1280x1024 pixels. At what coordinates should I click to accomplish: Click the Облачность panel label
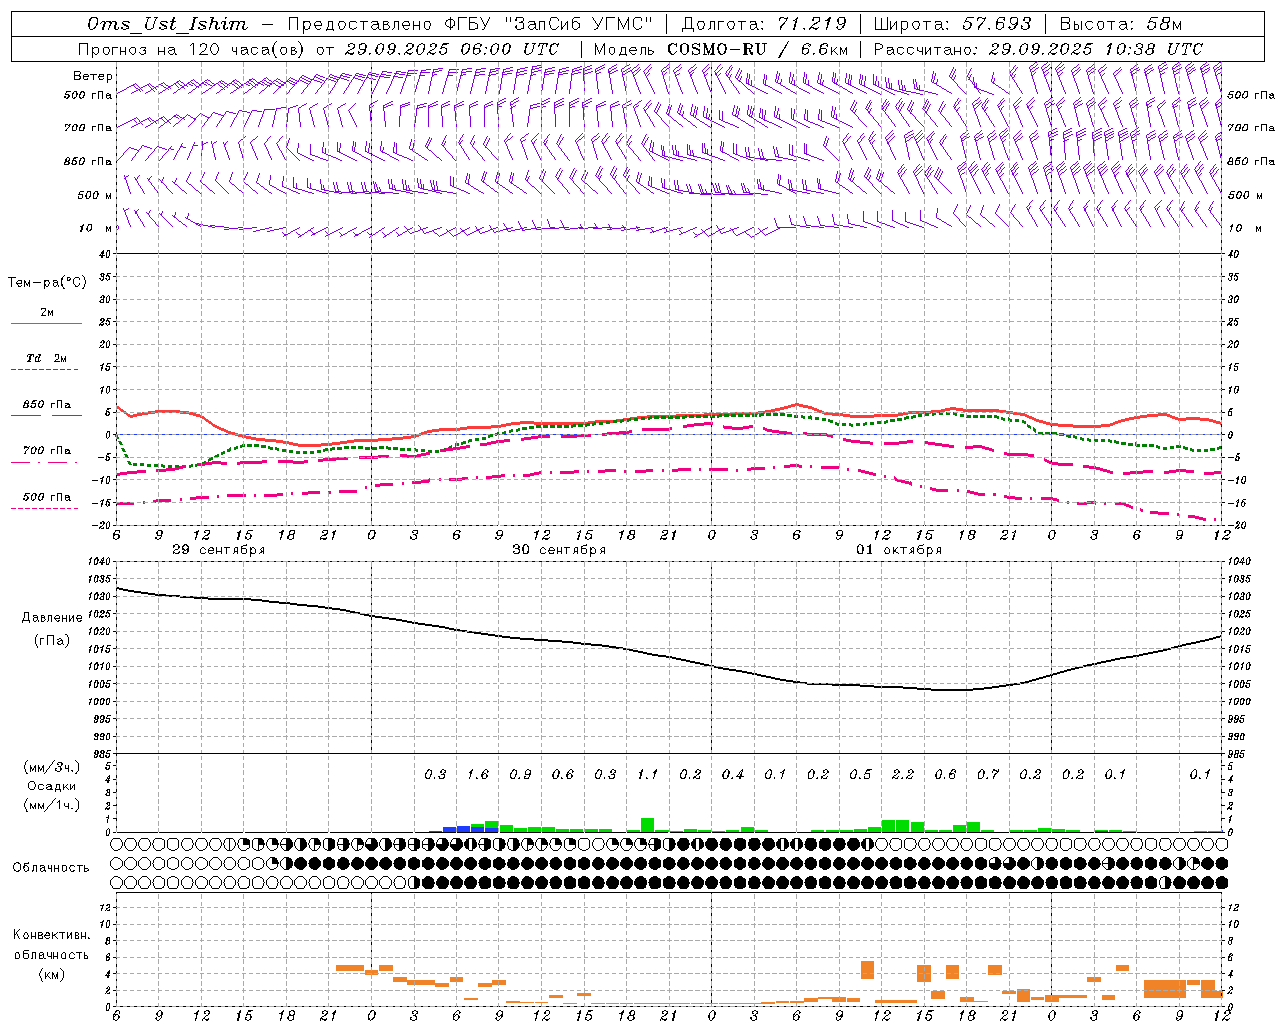[51, 868]
